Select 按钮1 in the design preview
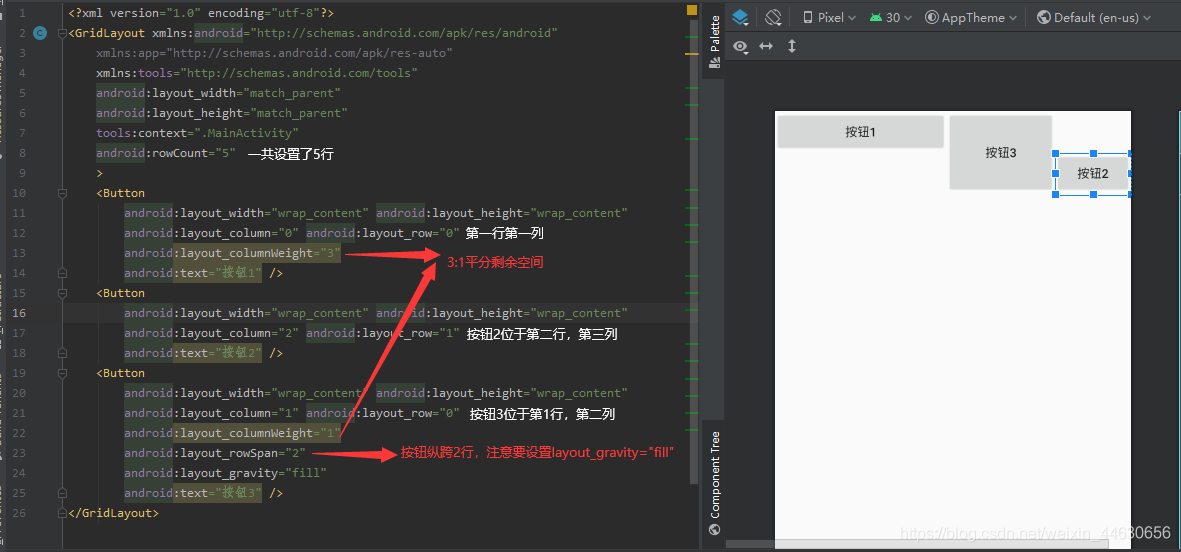This screenshot has height=552, width=1181. [x=860, y=132]
